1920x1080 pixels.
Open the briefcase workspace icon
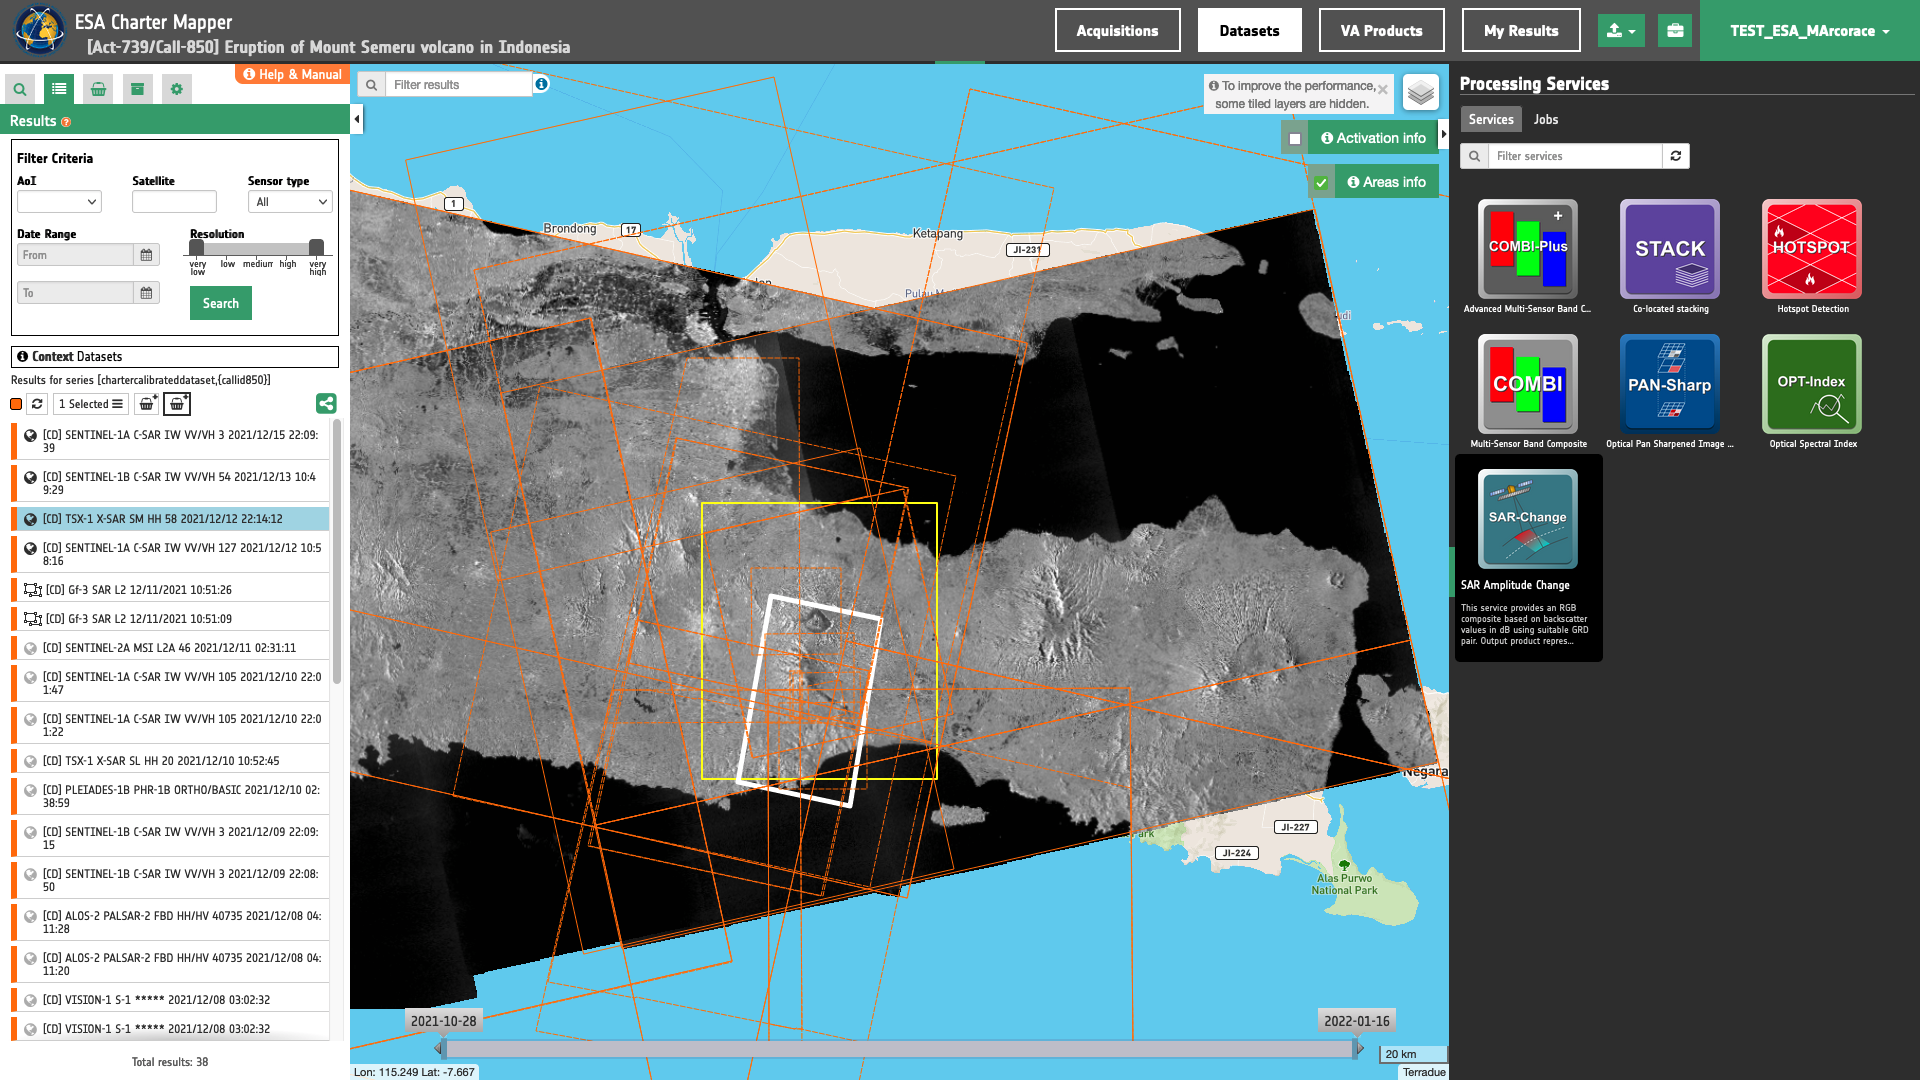[x=1675, y=31]
